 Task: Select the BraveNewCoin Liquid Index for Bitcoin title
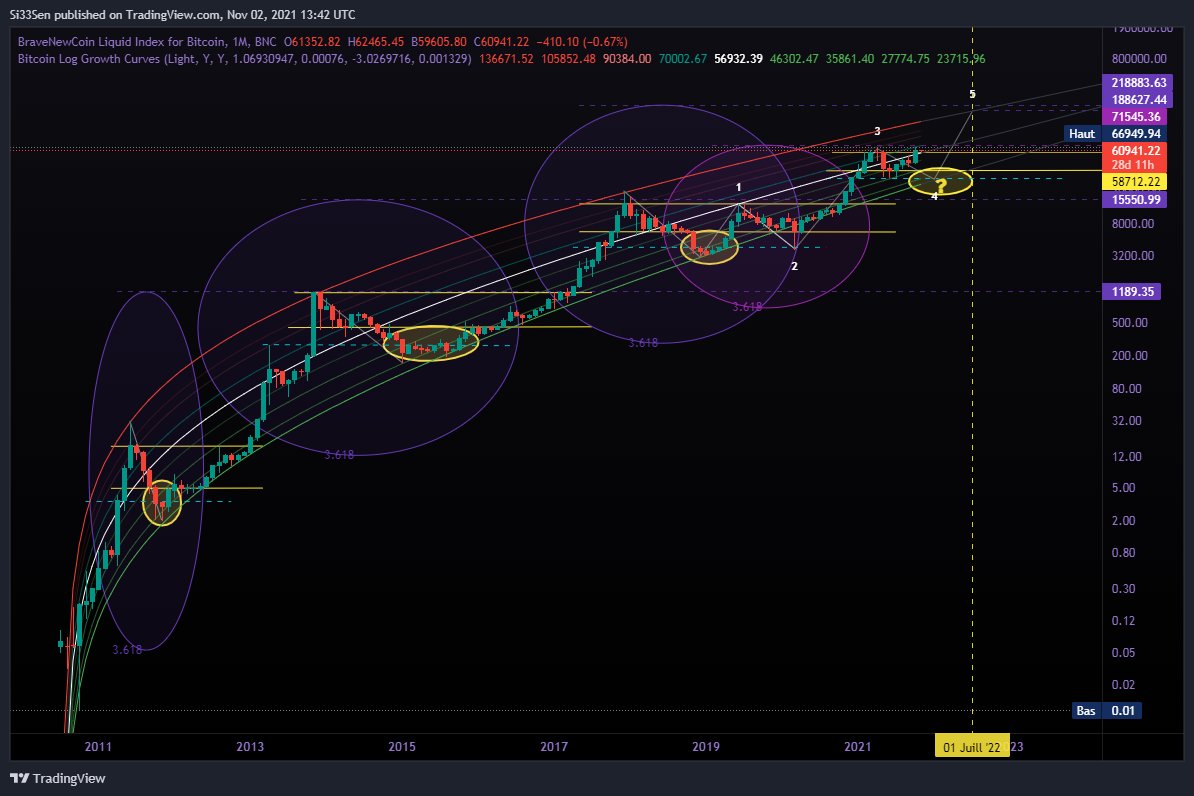click(147, 42)
